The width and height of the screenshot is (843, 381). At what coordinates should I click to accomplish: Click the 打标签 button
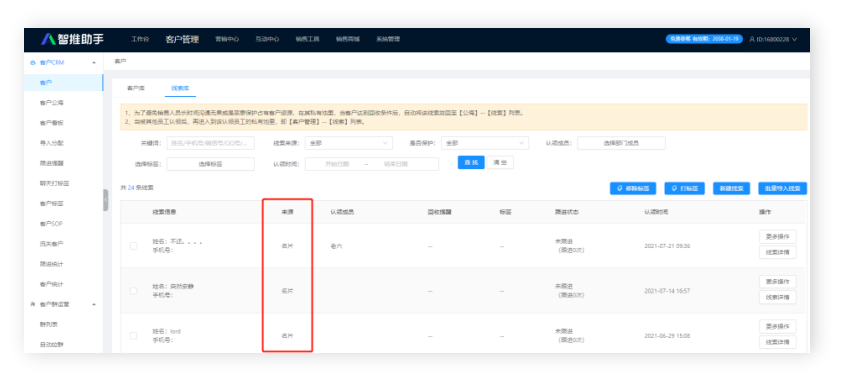click(684, 189)
